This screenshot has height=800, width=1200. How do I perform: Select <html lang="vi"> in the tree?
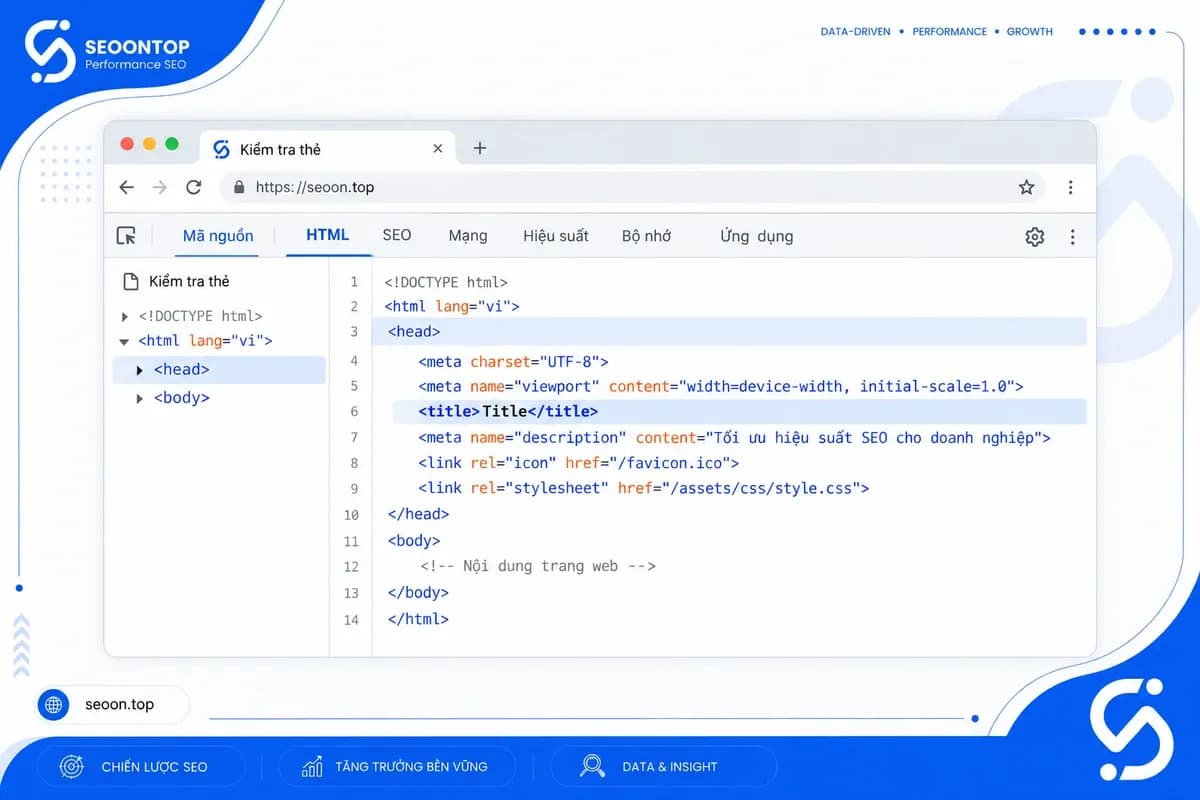pos(205,341)
